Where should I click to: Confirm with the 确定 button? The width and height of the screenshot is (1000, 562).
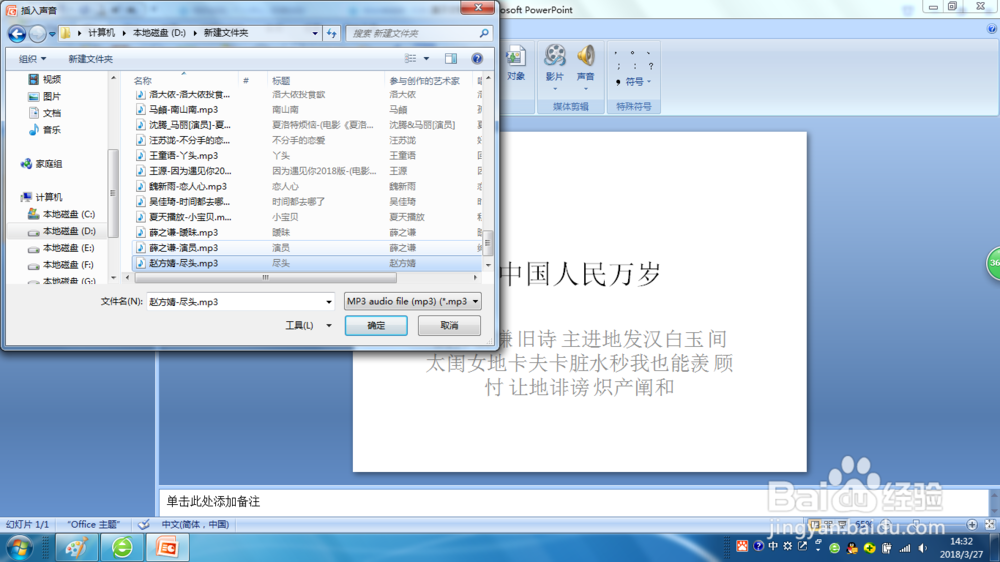click(376, 325)
